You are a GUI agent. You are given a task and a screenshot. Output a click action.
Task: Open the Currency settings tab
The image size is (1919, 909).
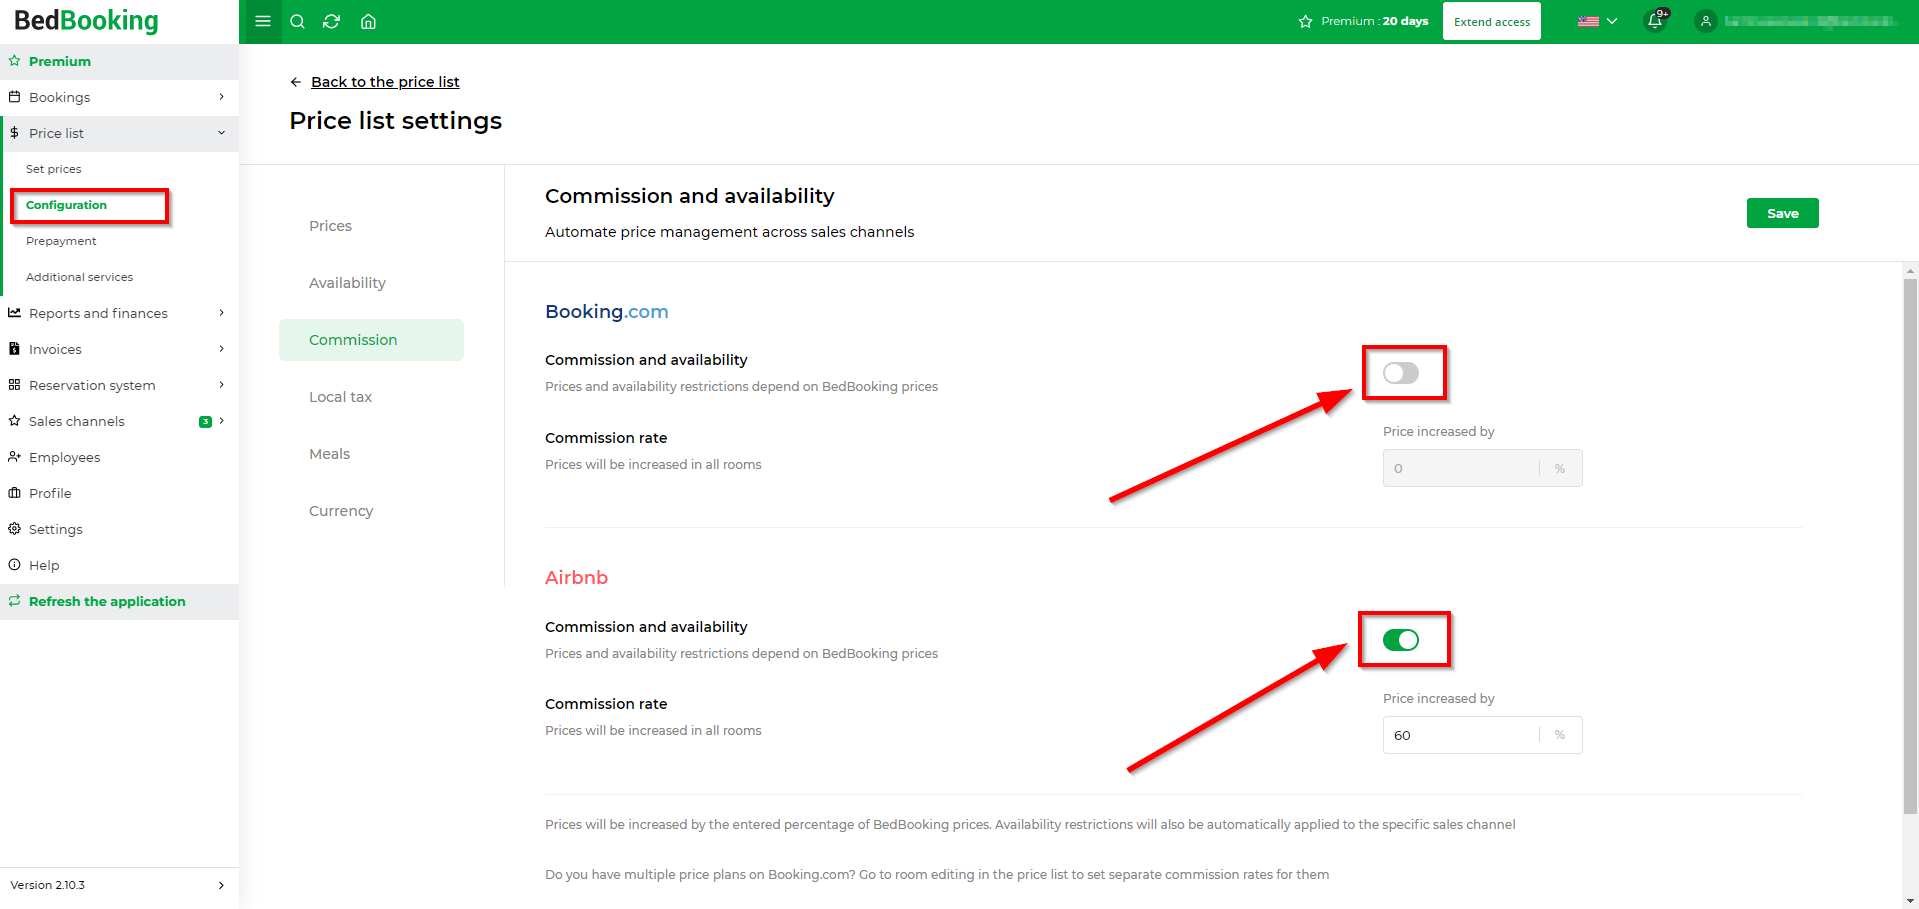coord(371,511)
